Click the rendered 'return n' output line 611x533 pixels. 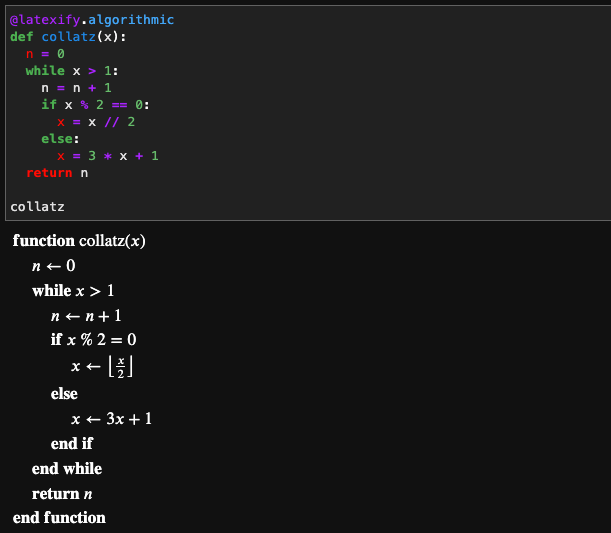tap(62, 494)
